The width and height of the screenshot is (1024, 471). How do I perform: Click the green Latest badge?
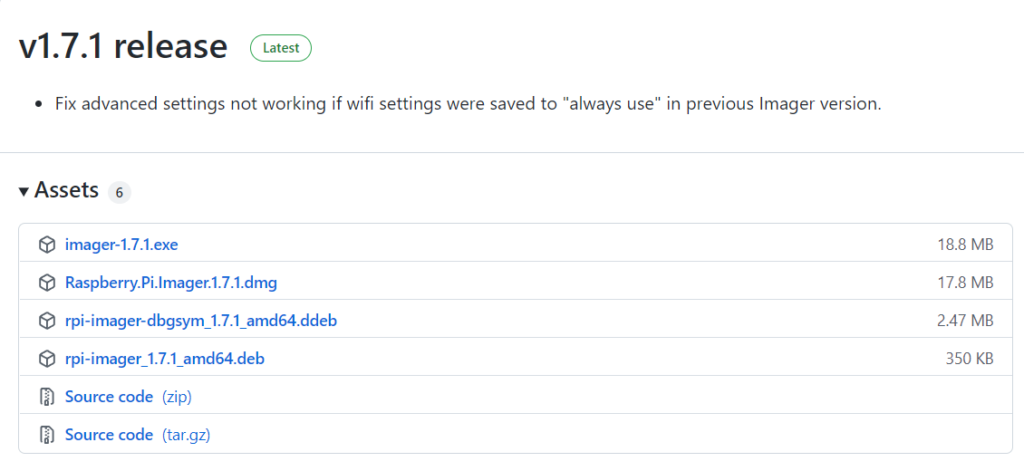pyautogui.click(x=281, y=48)
